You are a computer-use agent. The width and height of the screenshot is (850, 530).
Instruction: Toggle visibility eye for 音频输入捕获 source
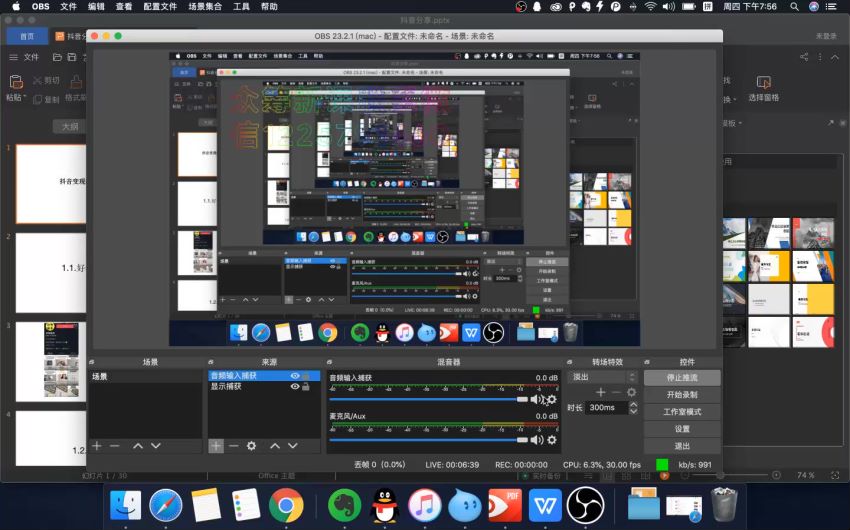coord(295,376)
